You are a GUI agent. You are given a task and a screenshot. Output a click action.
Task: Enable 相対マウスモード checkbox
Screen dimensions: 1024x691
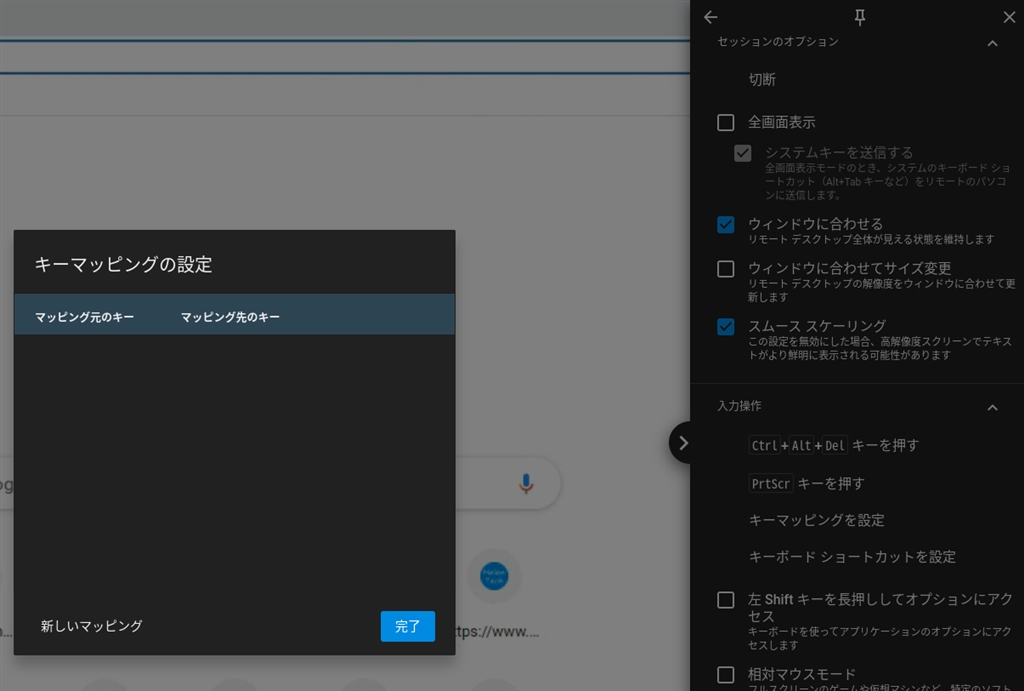tap(726, 675)
